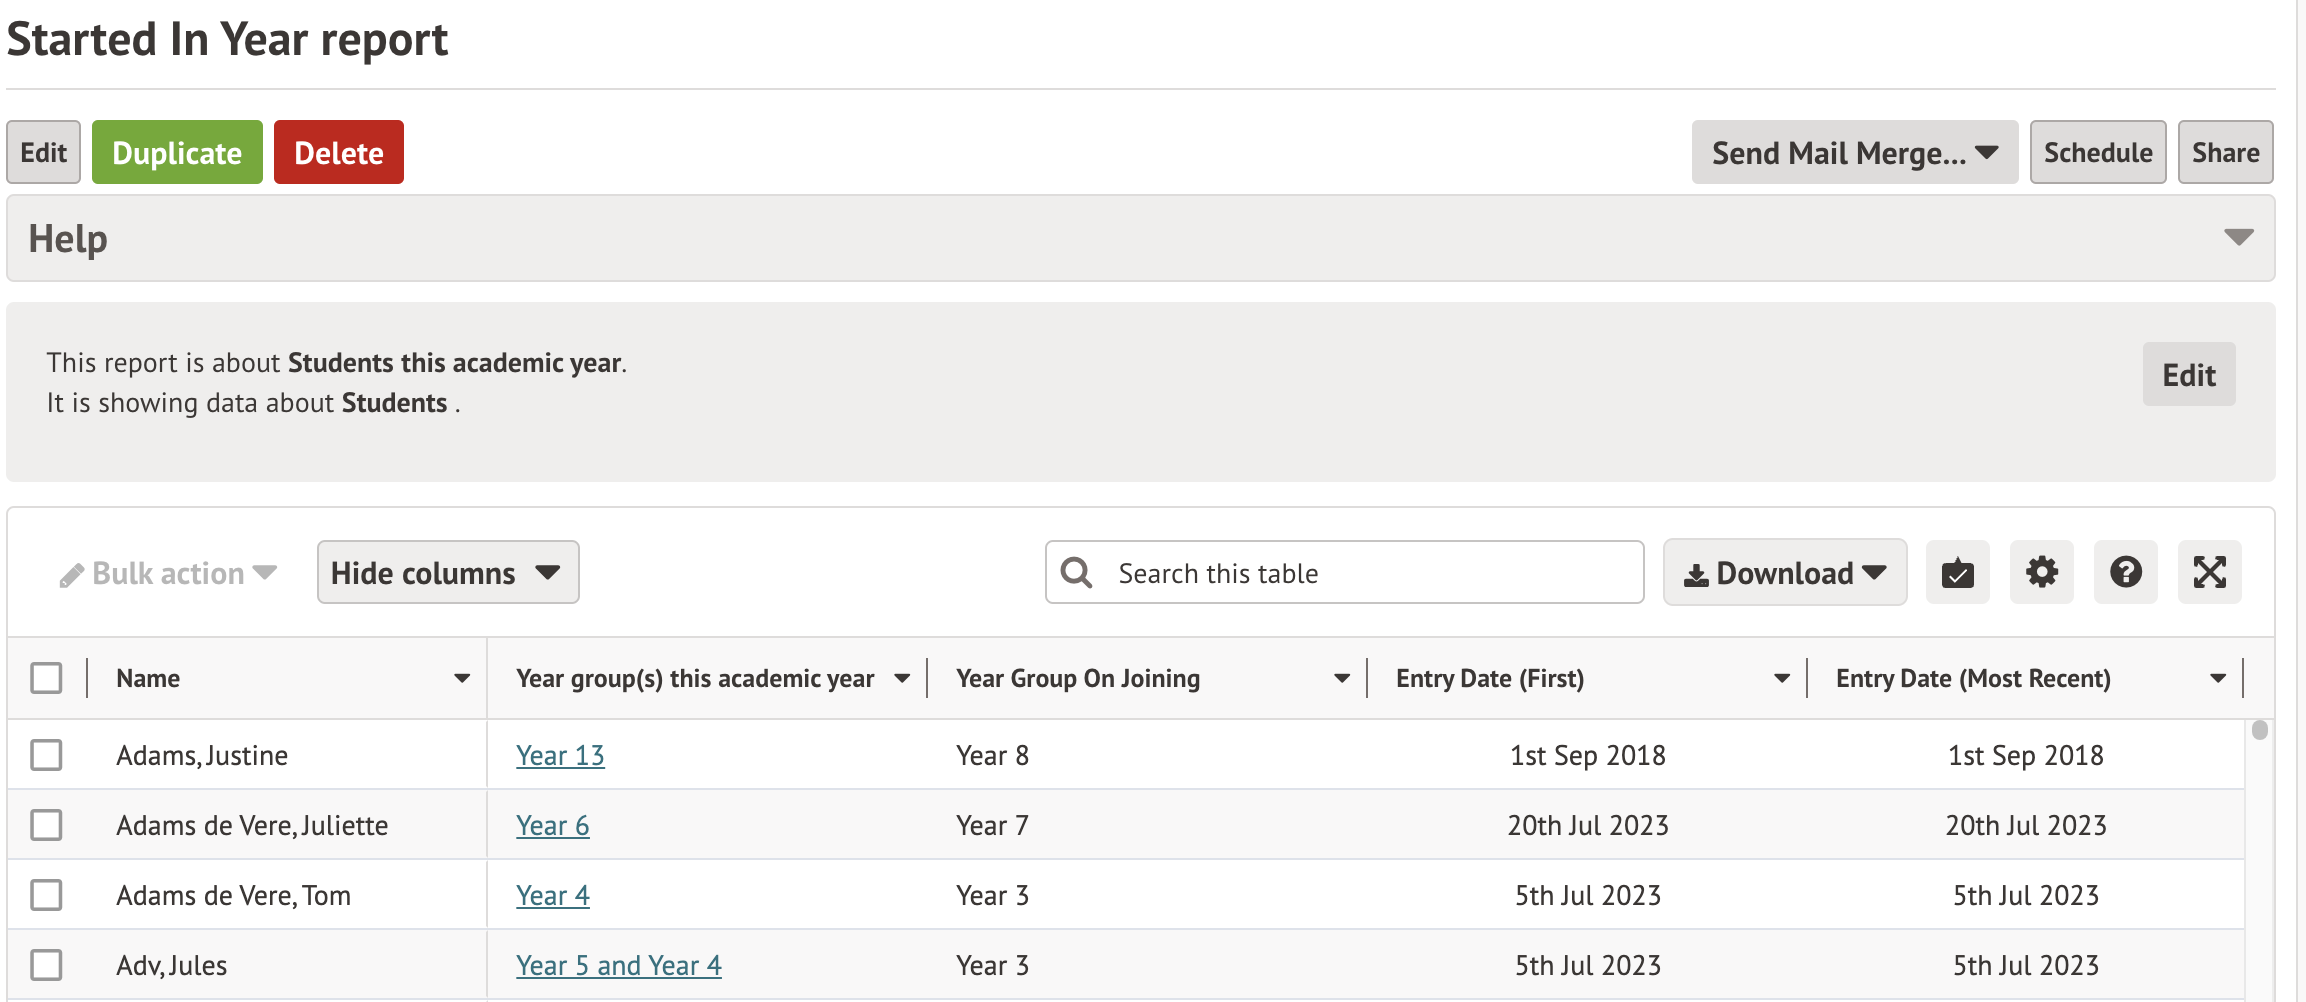
Task: Open the Year 13 link
Action: click(x=560, y=756)
